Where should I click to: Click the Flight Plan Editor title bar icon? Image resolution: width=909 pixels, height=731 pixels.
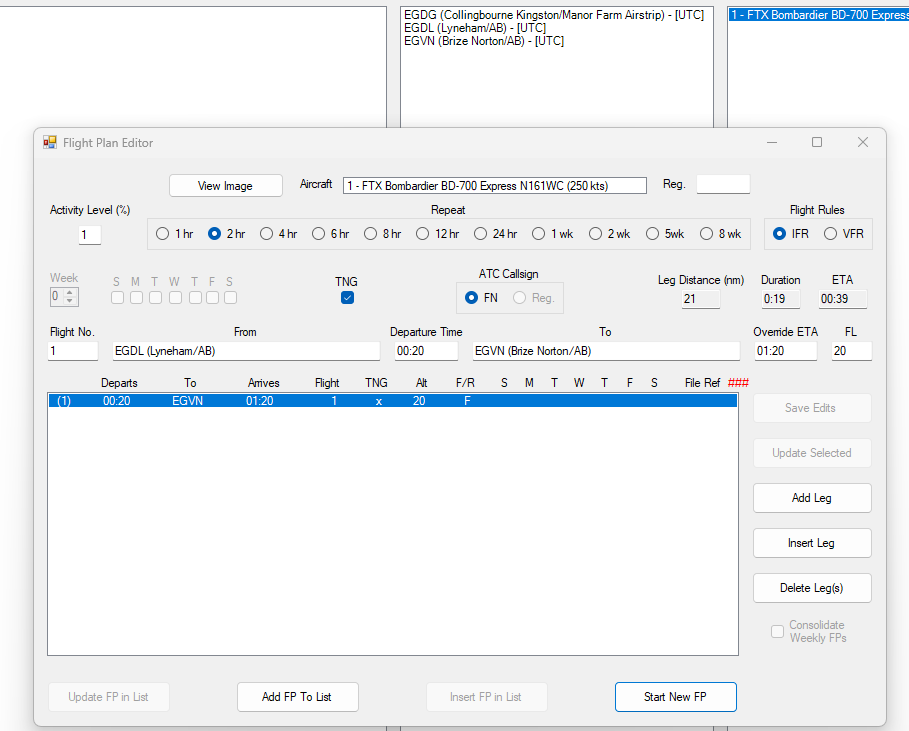(x=49, y=143)
